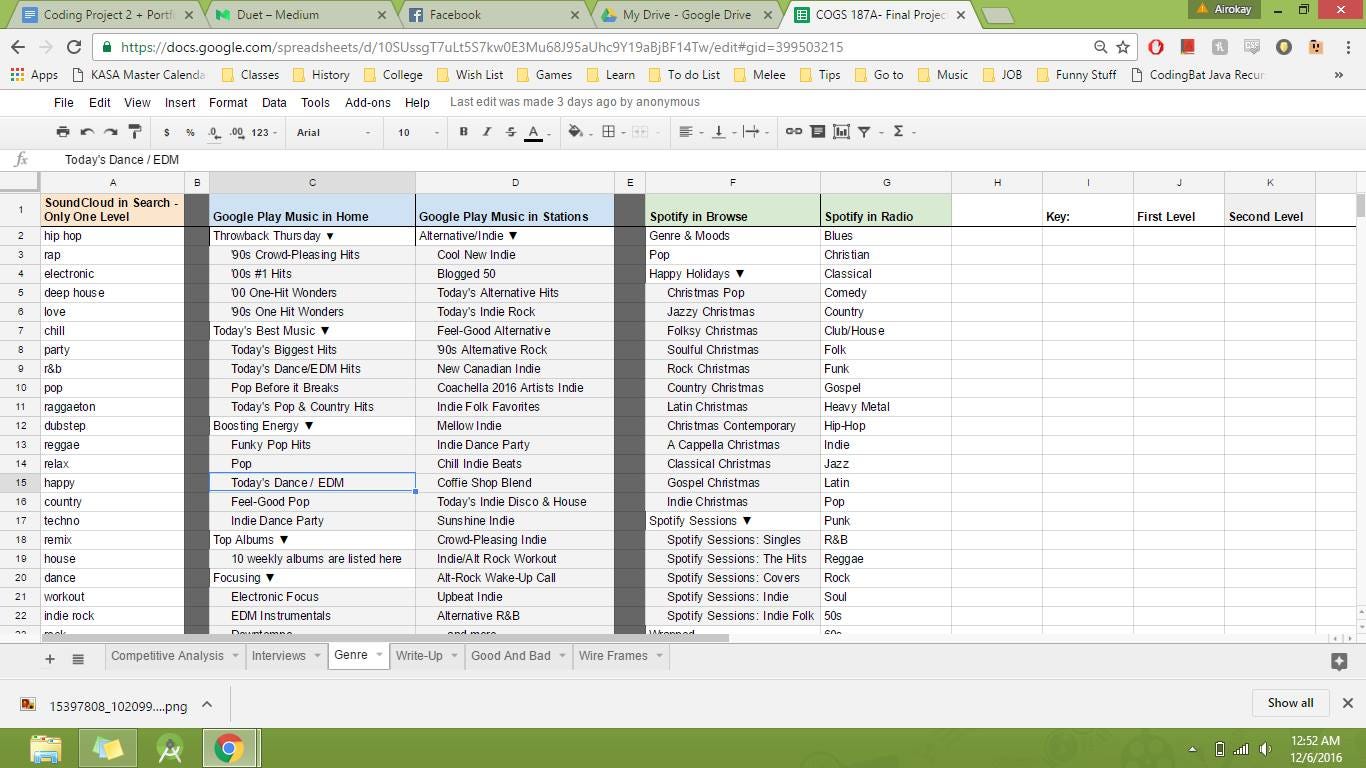Screen dimensions: 1366x768
Task: Apply strikethrough formatting
Action: point(511,132)
